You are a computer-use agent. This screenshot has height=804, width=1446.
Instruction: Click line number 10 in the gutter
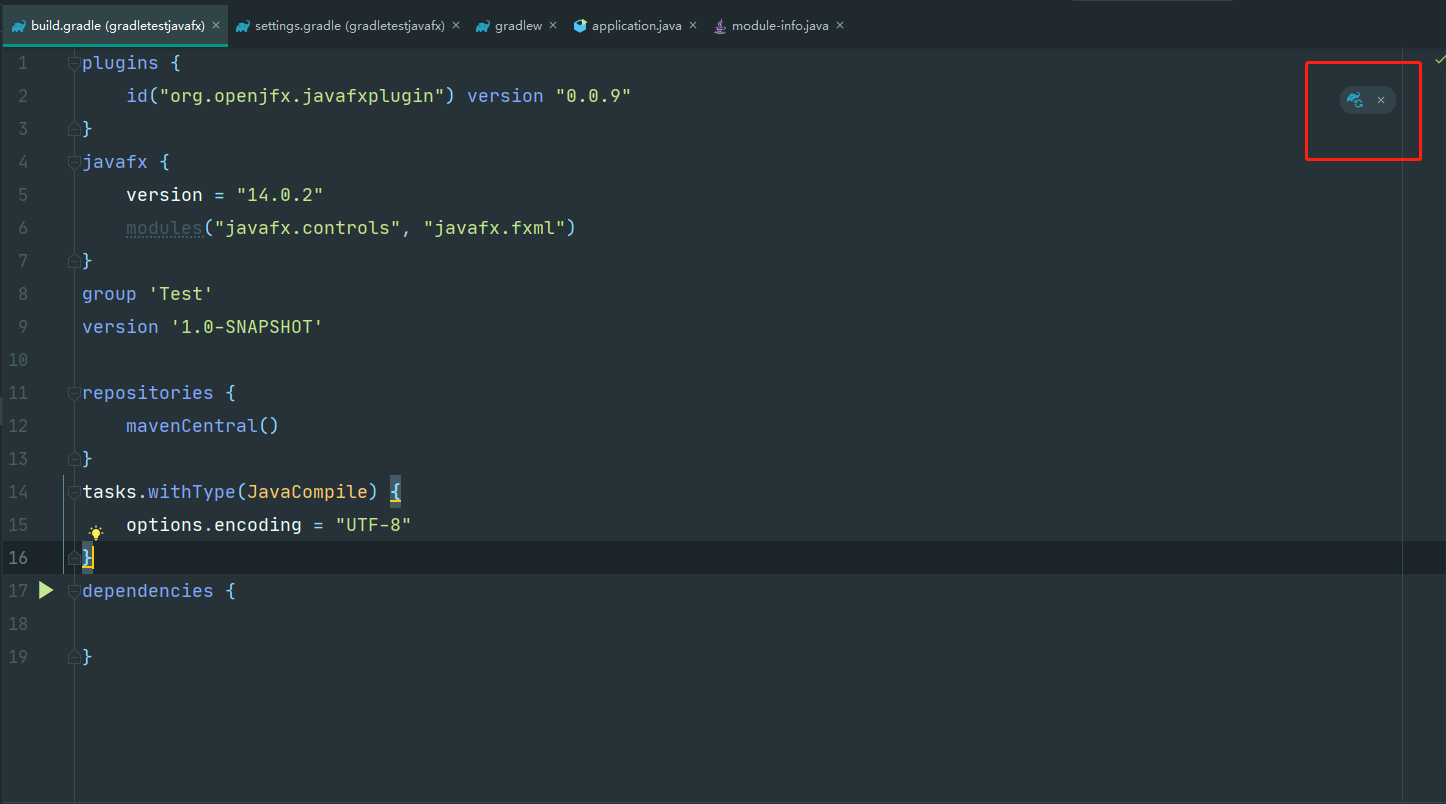[17, 360]
